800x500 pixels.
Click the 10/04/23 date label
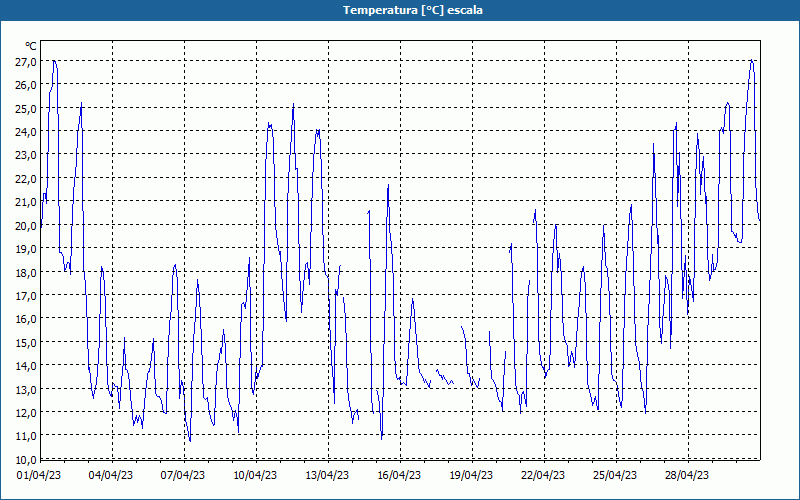(x=255, y=476)
